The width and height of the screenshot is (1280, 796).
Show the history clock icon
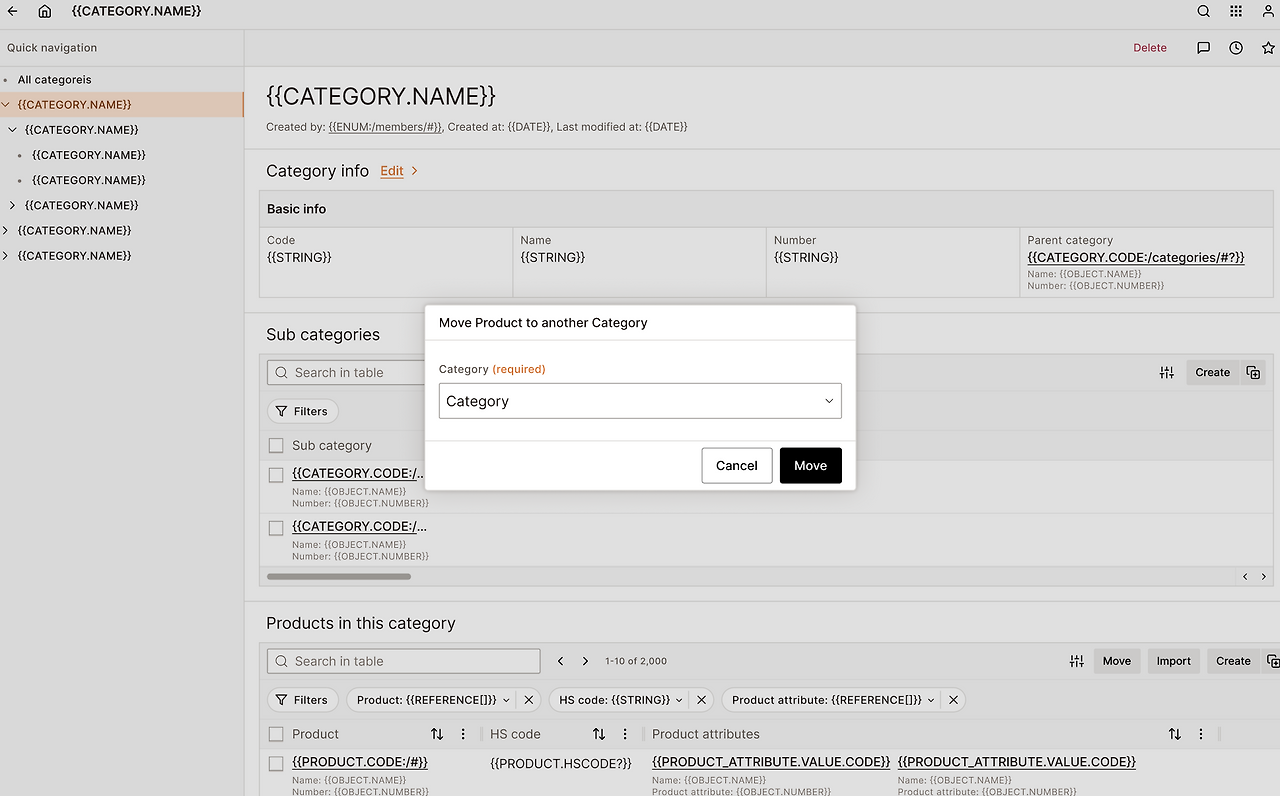pyautogui.click(x=1236, y=48)
